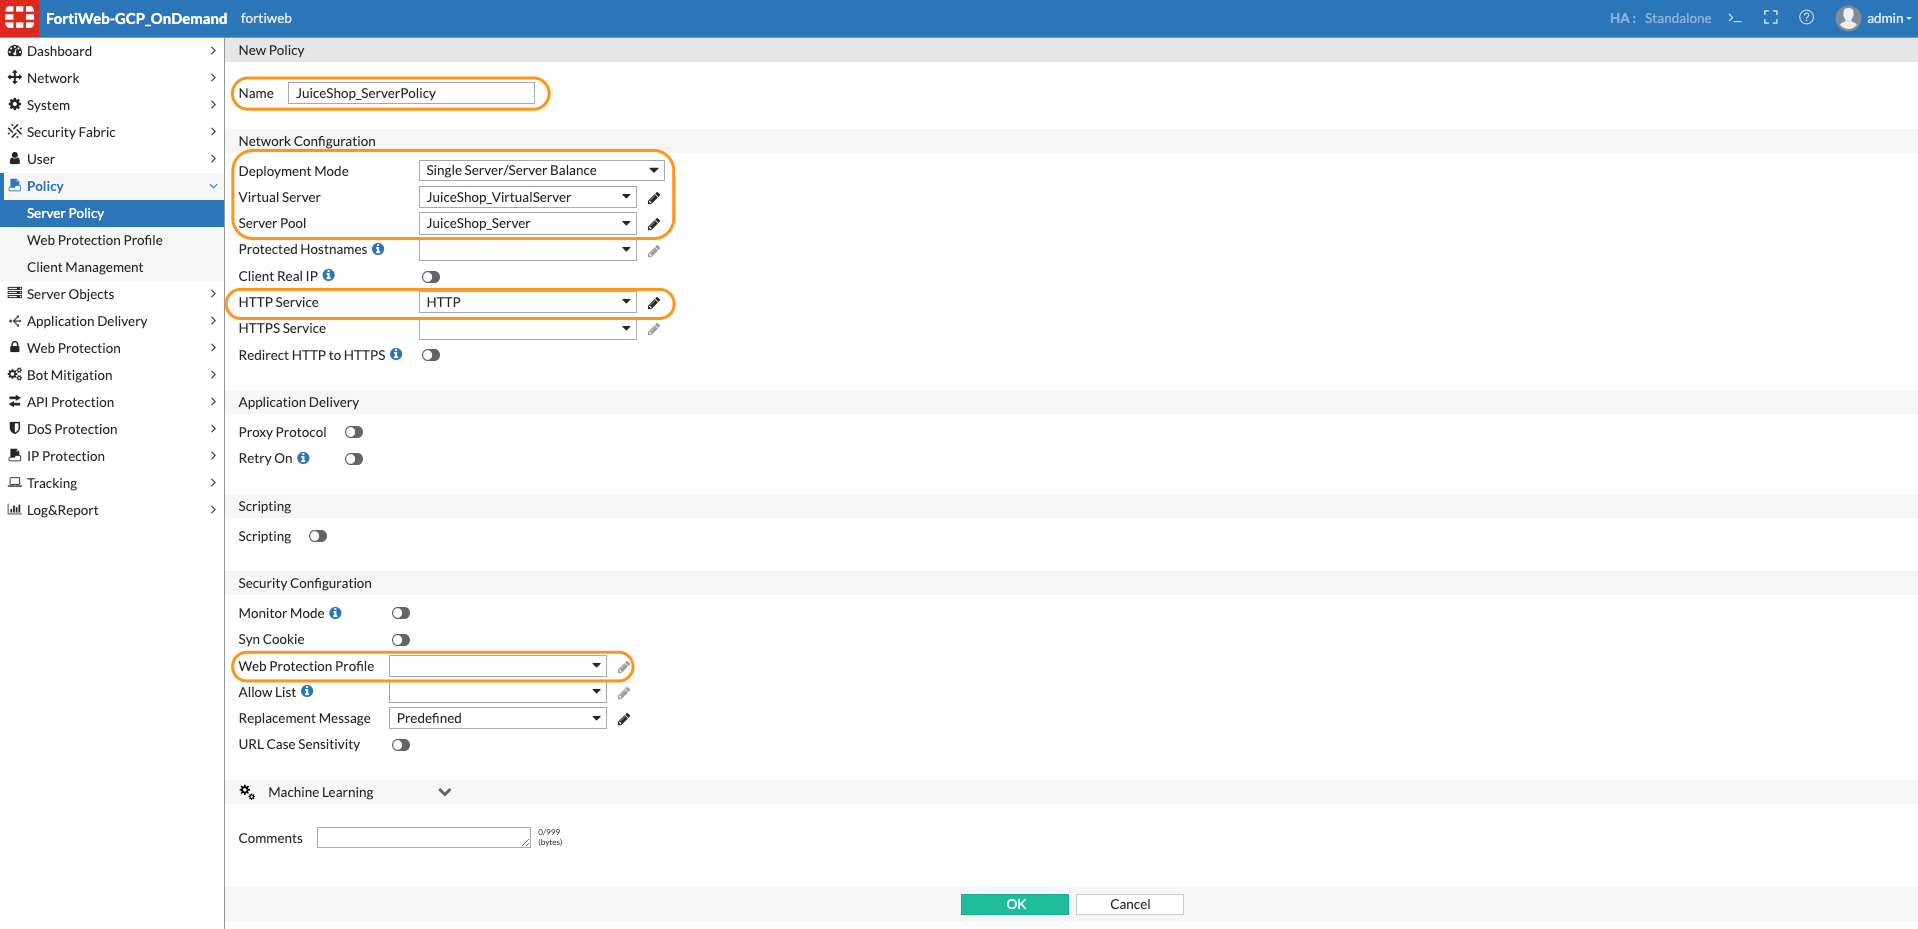
Task: Turn on the Retry On toggle
Action: click(354, 459)
